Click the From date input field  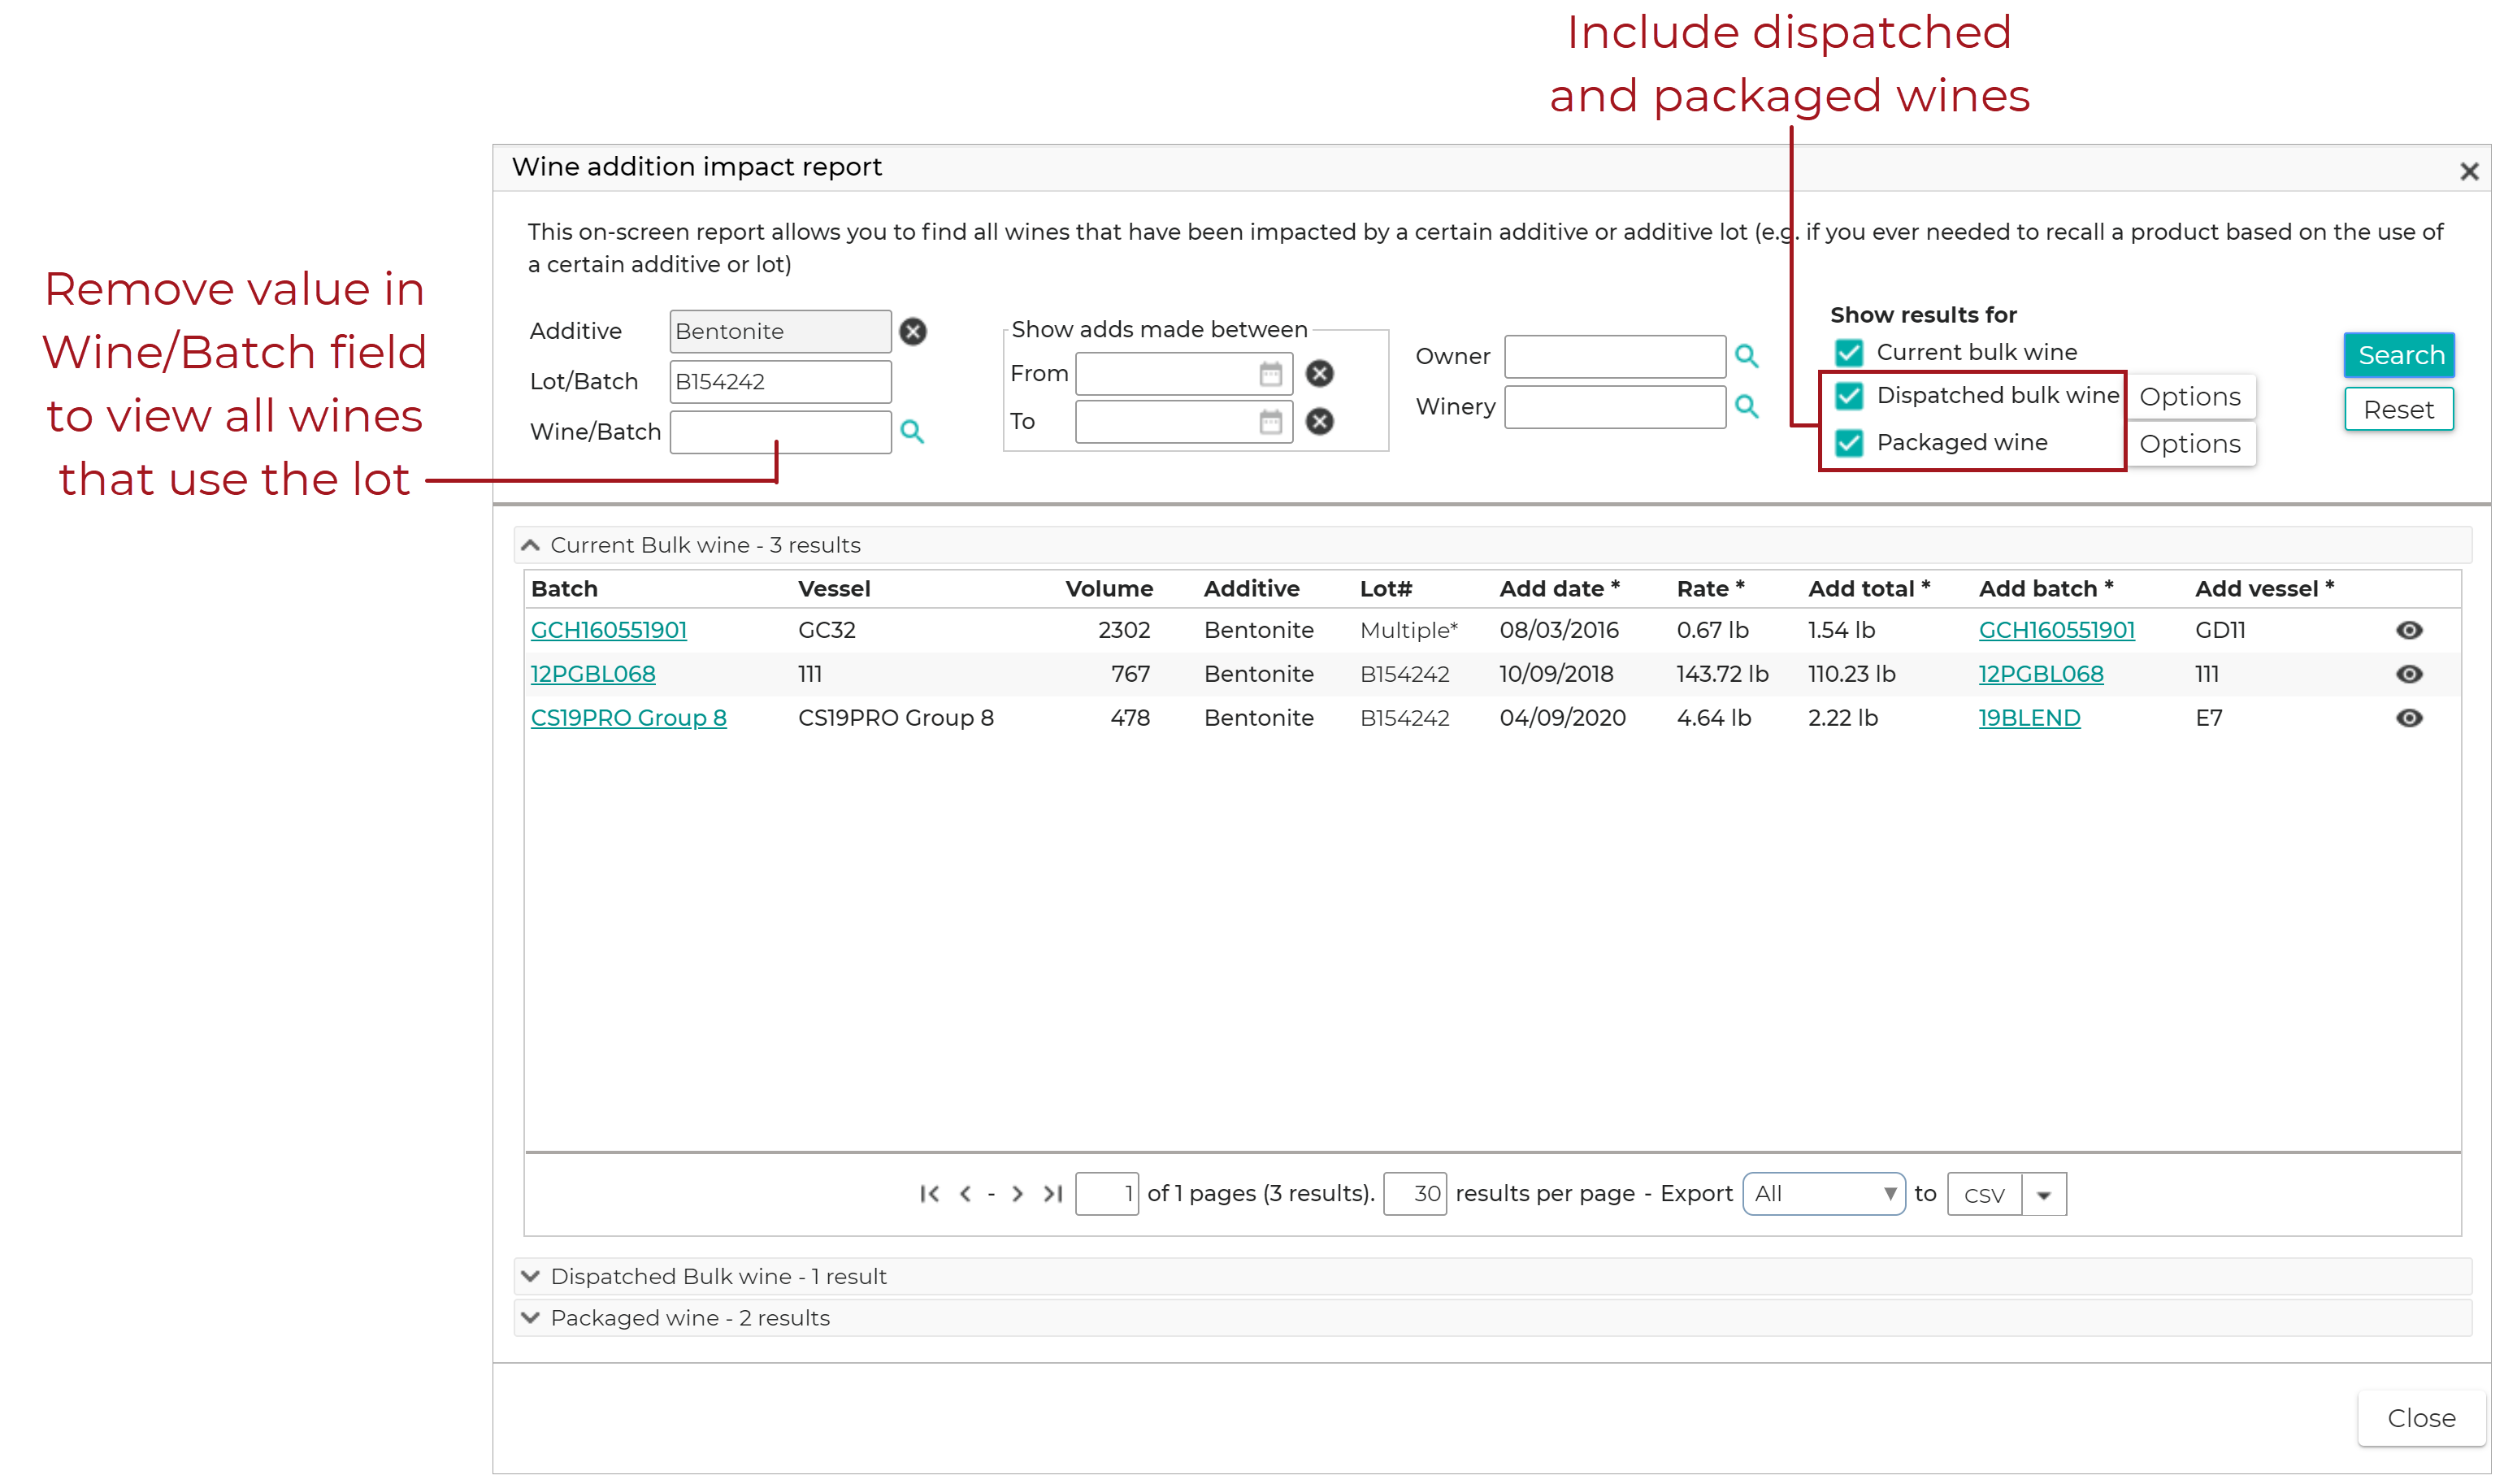click(1183, 374)
